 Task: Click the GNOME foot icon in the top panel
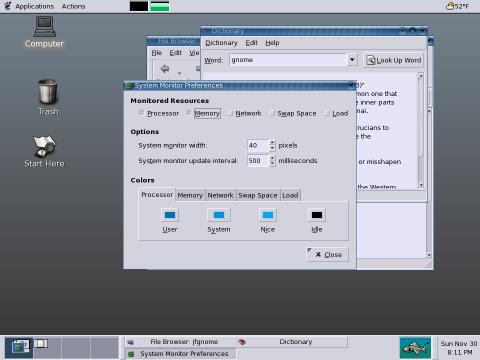click(7, 6)
